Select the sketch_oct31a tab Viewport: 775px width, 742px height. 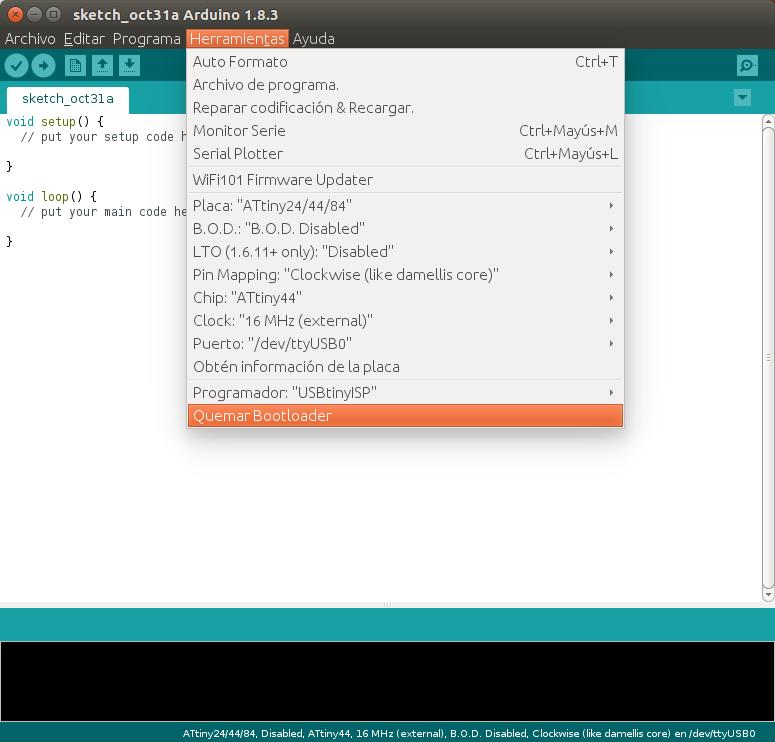[x=68, y=99]
